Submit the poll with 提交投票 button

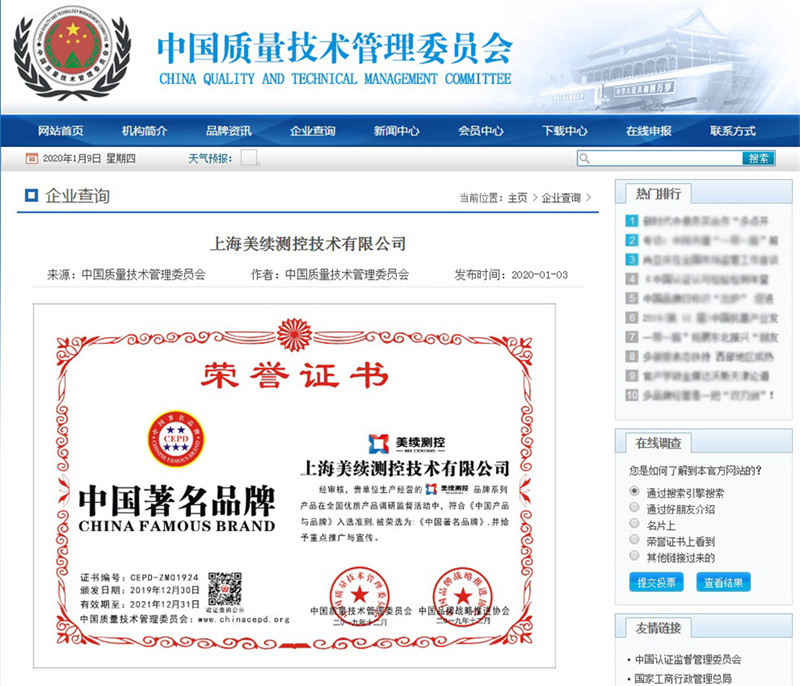click(x=657, y=583)
